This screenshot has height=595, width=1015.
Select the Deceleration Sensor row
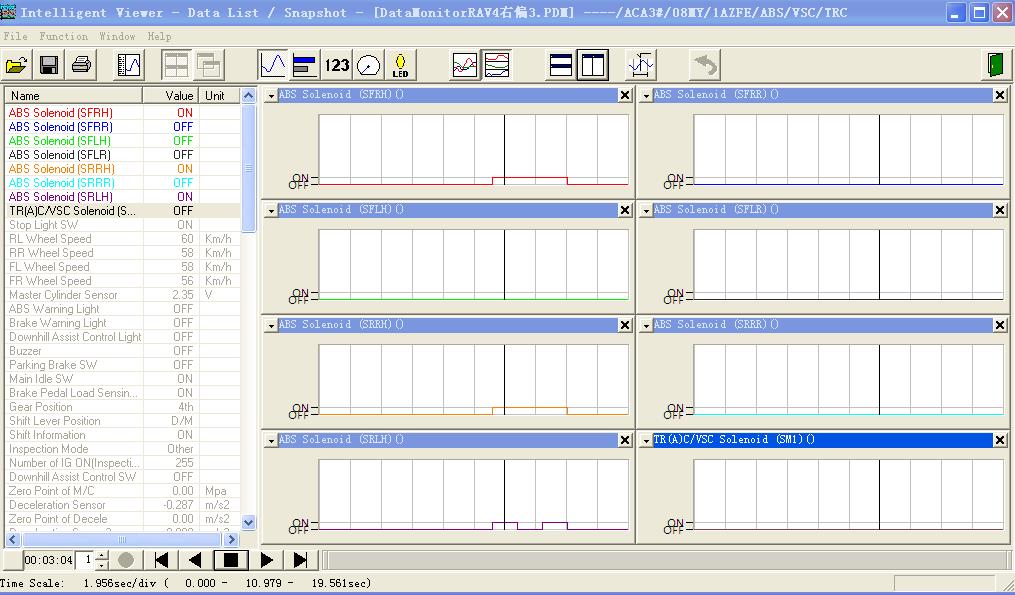click(x=123, y=505)
